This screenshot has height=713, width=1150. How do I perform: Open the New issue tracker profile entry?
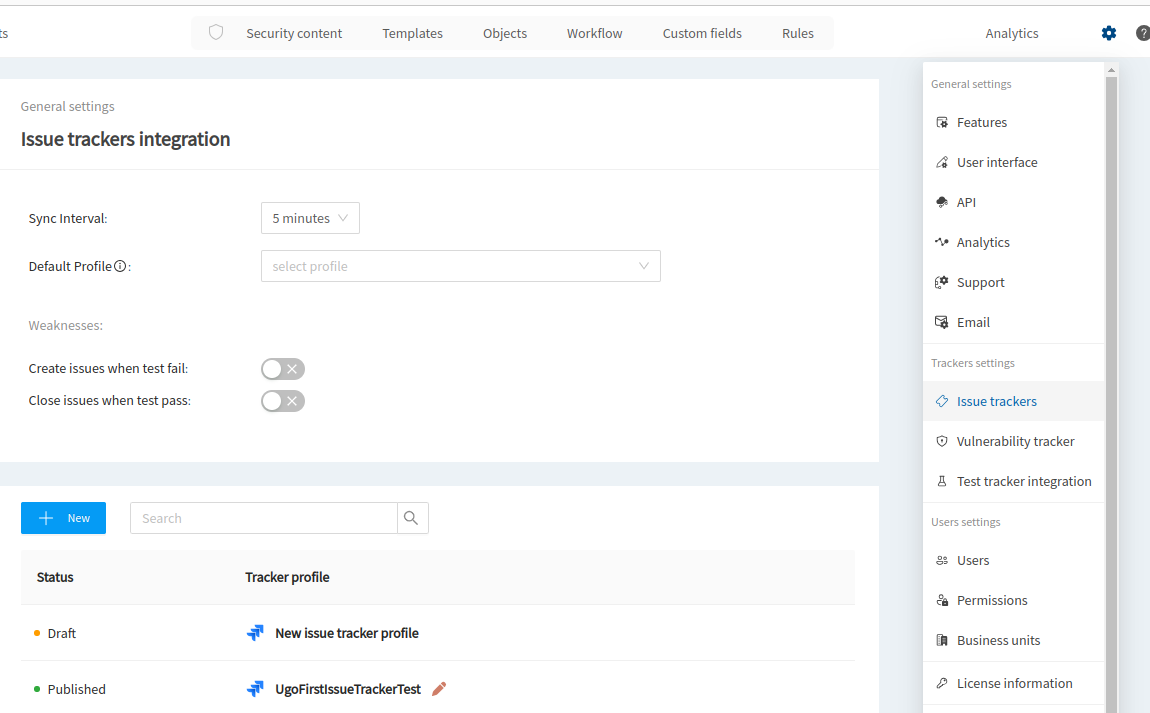point(347,633)
